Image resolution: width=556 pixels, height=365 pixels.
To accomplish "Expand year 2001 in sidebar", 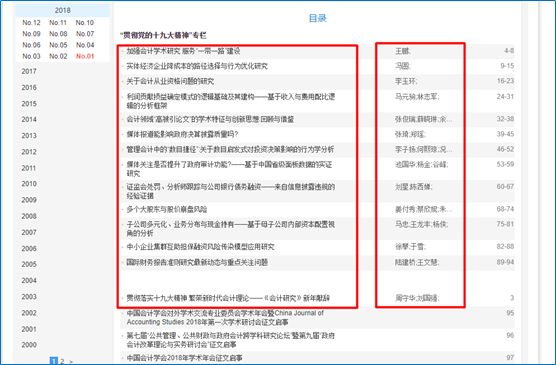I will point(29,329).
